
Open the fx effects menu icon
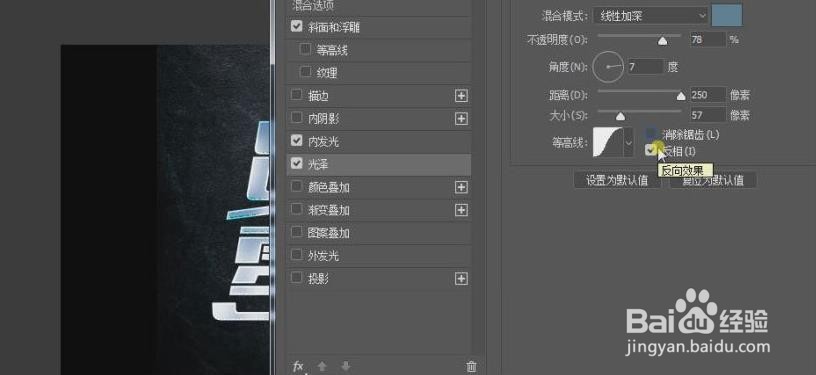click(x=298, y=367)
